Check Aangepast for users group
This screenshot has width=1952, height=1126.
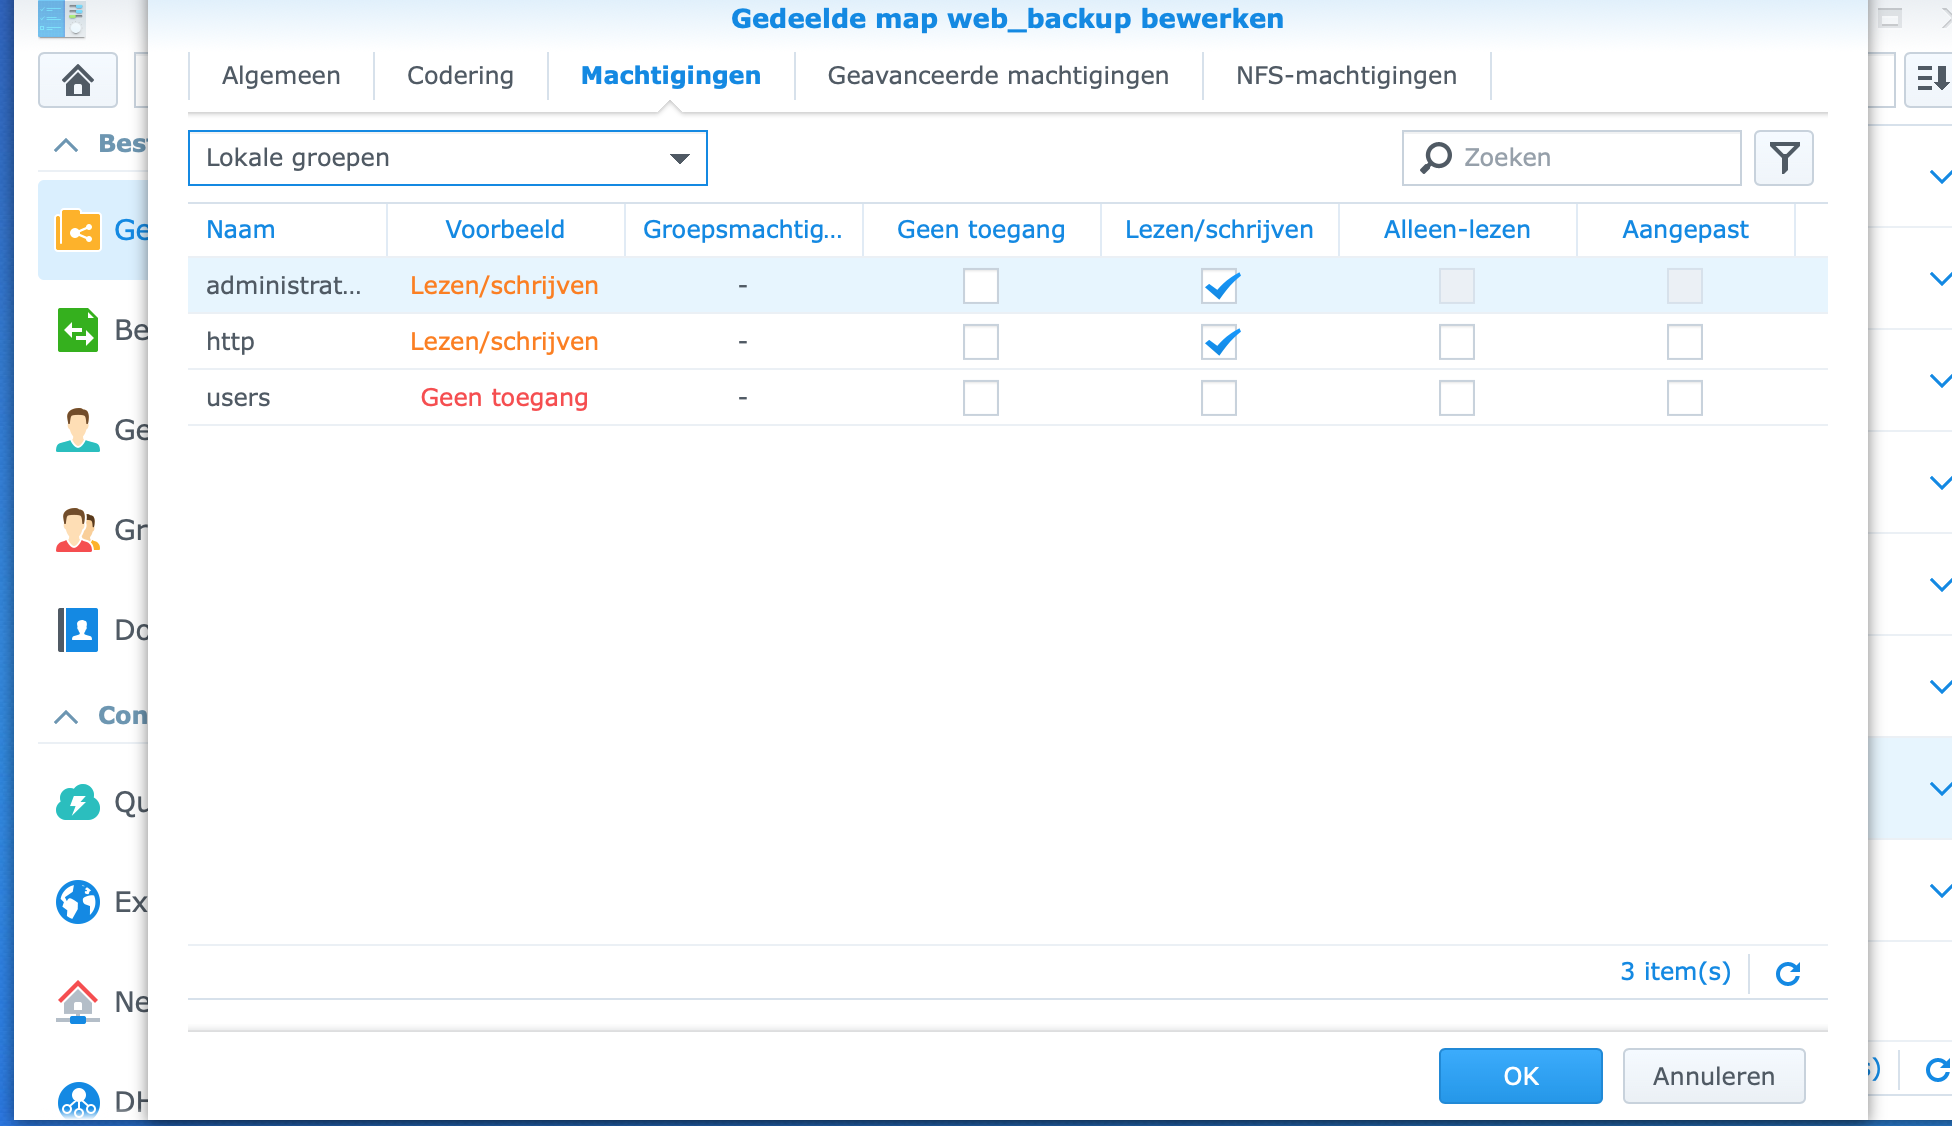[1685, 398]
